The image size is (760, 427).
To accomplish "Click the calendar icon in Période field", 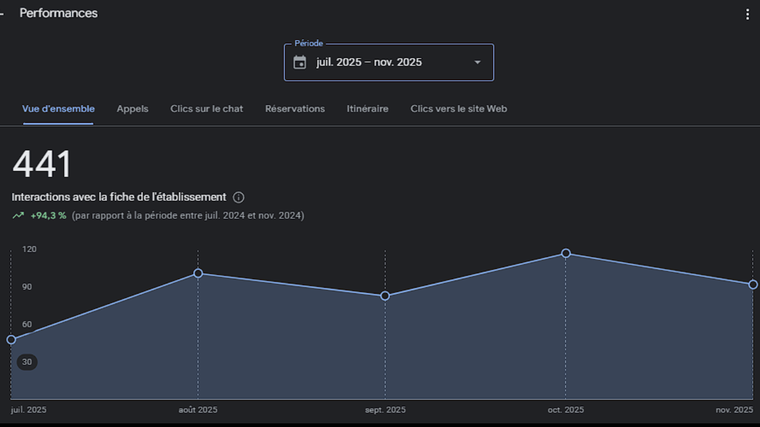I will pos(300,62).
